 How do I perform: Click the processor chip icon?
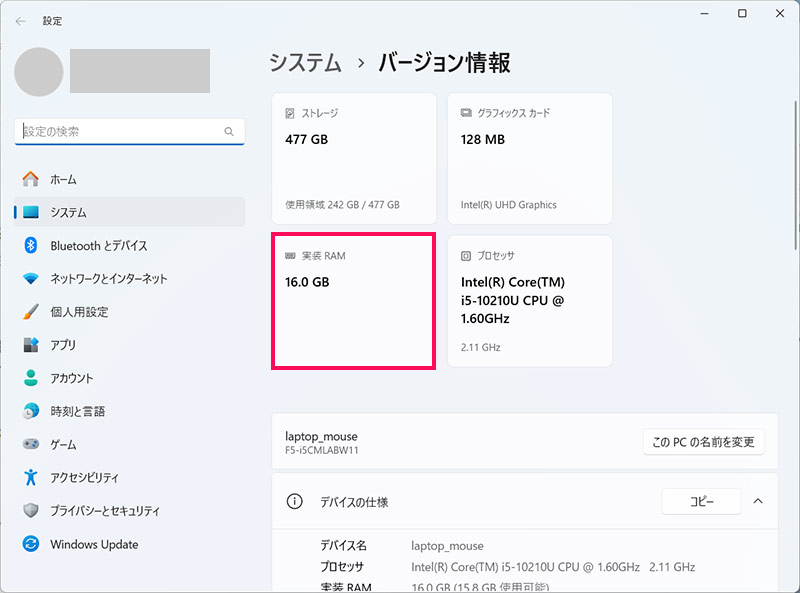(466, 256)
